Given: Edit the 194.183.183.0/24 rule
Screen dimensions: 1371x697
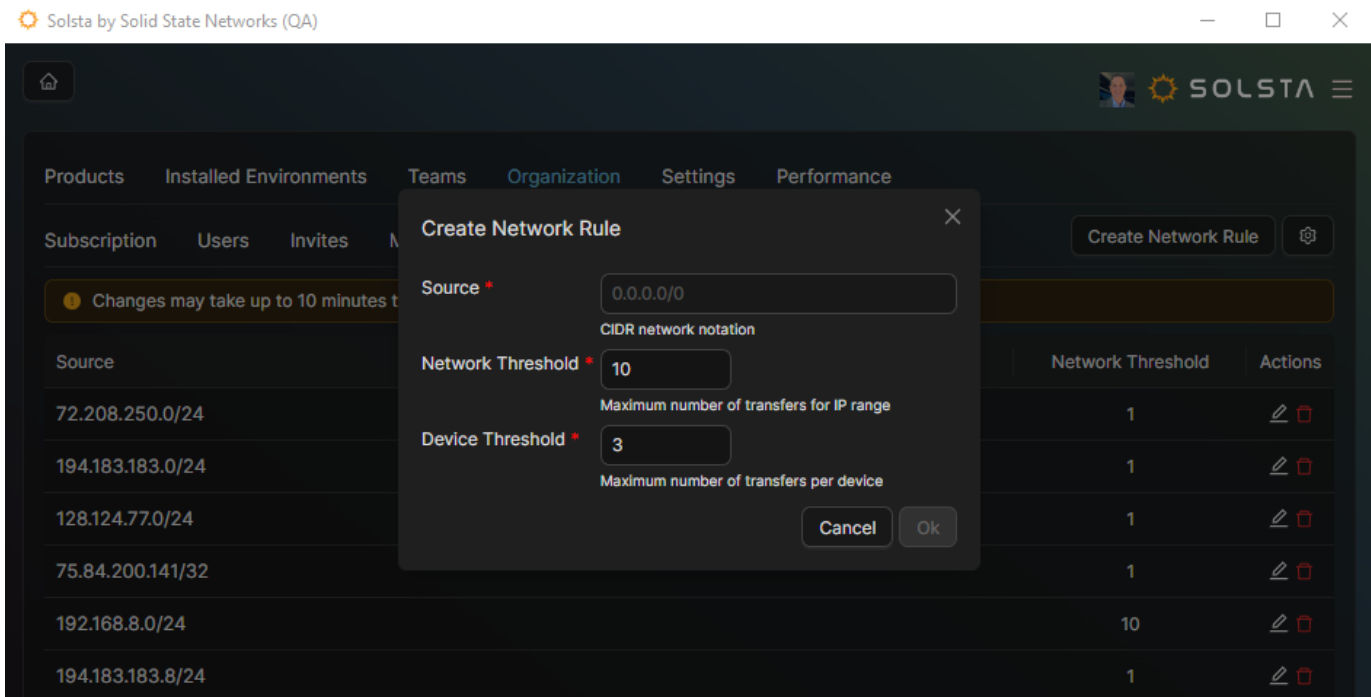Looking at the screenshot, I should point(1278,466).
